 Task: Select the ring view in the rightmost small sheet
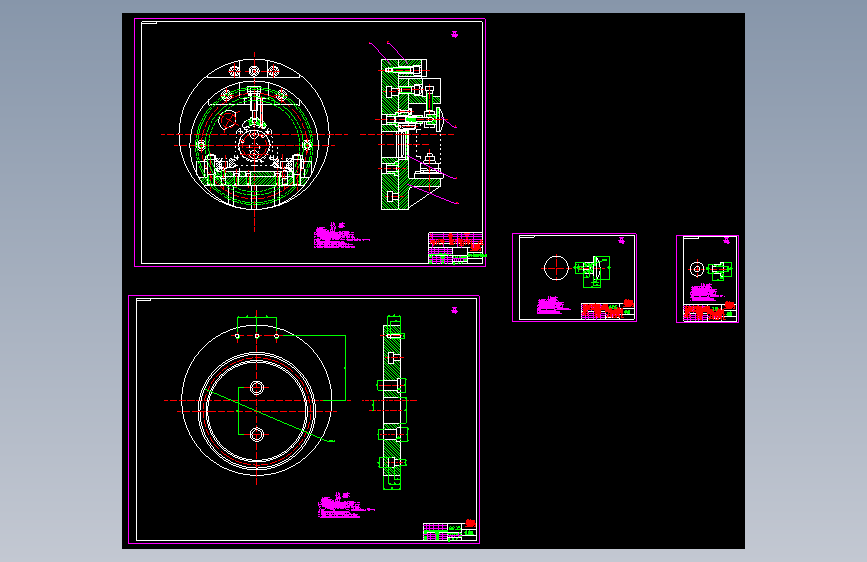tap(697, 269)
